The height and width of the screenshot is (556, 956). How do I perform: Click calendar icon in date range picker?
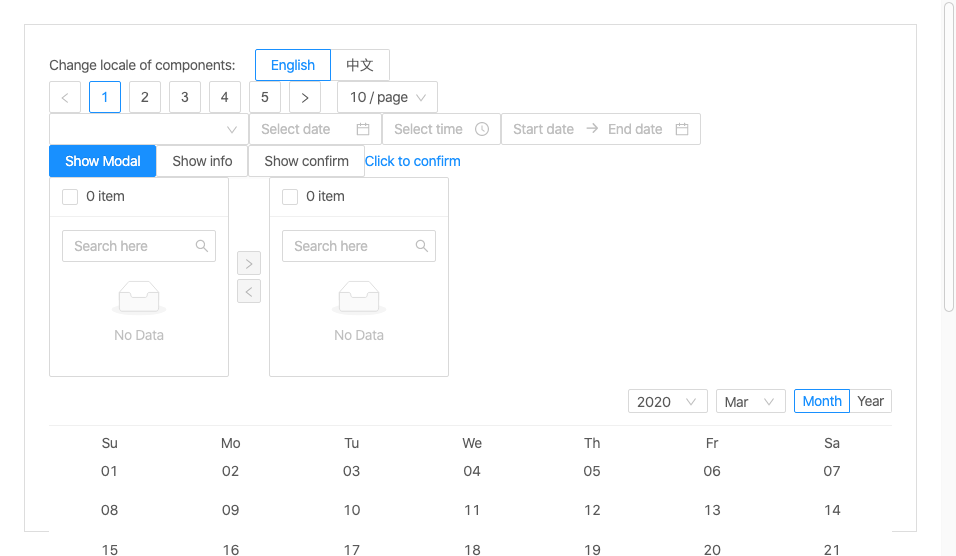[682, 129]
